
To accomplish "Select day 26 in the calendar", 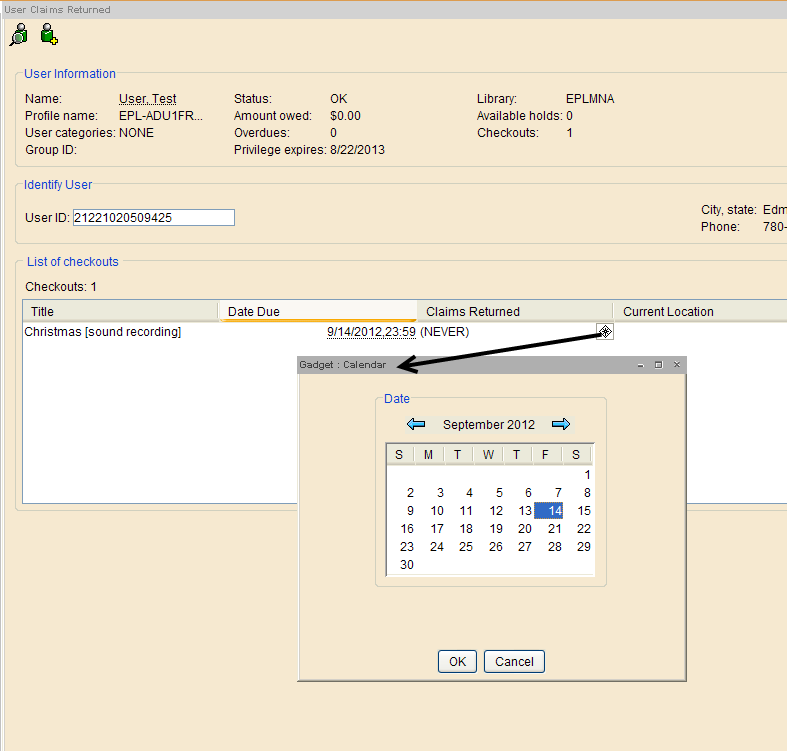I will [x=489, y=547].
